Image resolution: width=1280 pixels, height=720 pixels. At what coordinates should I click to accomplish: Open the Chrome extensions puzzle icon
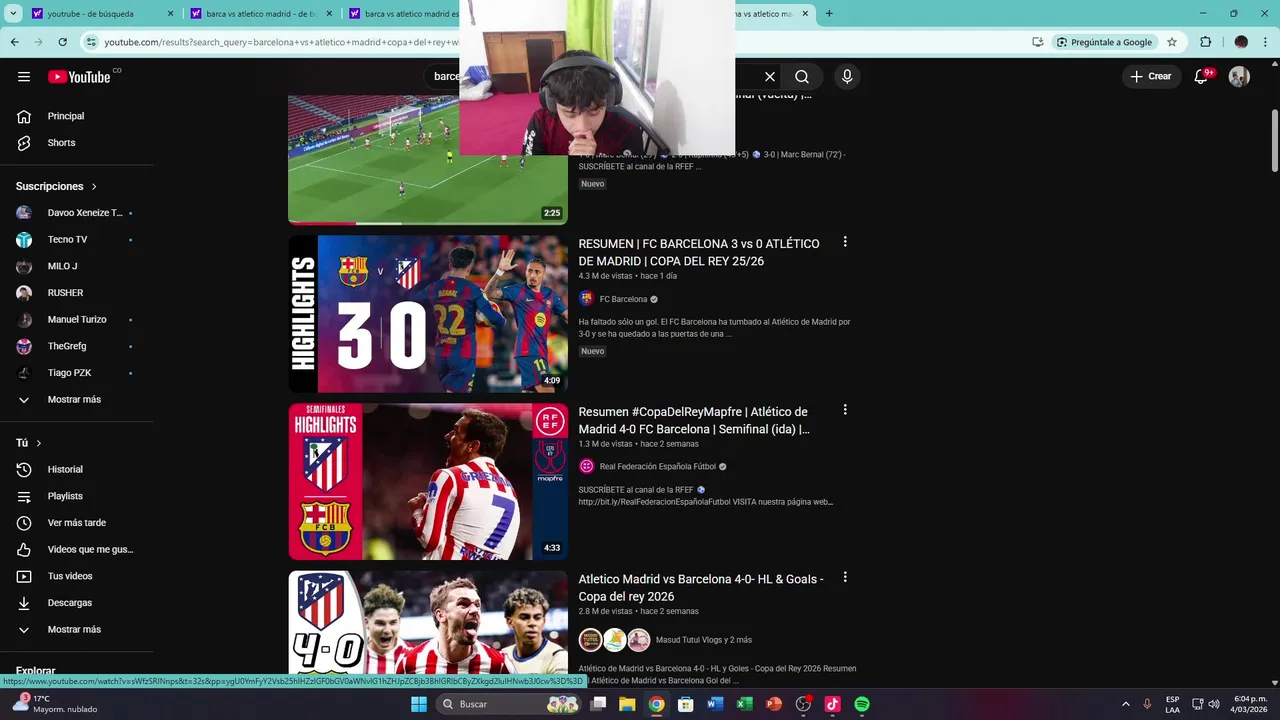click(1205, 42)
